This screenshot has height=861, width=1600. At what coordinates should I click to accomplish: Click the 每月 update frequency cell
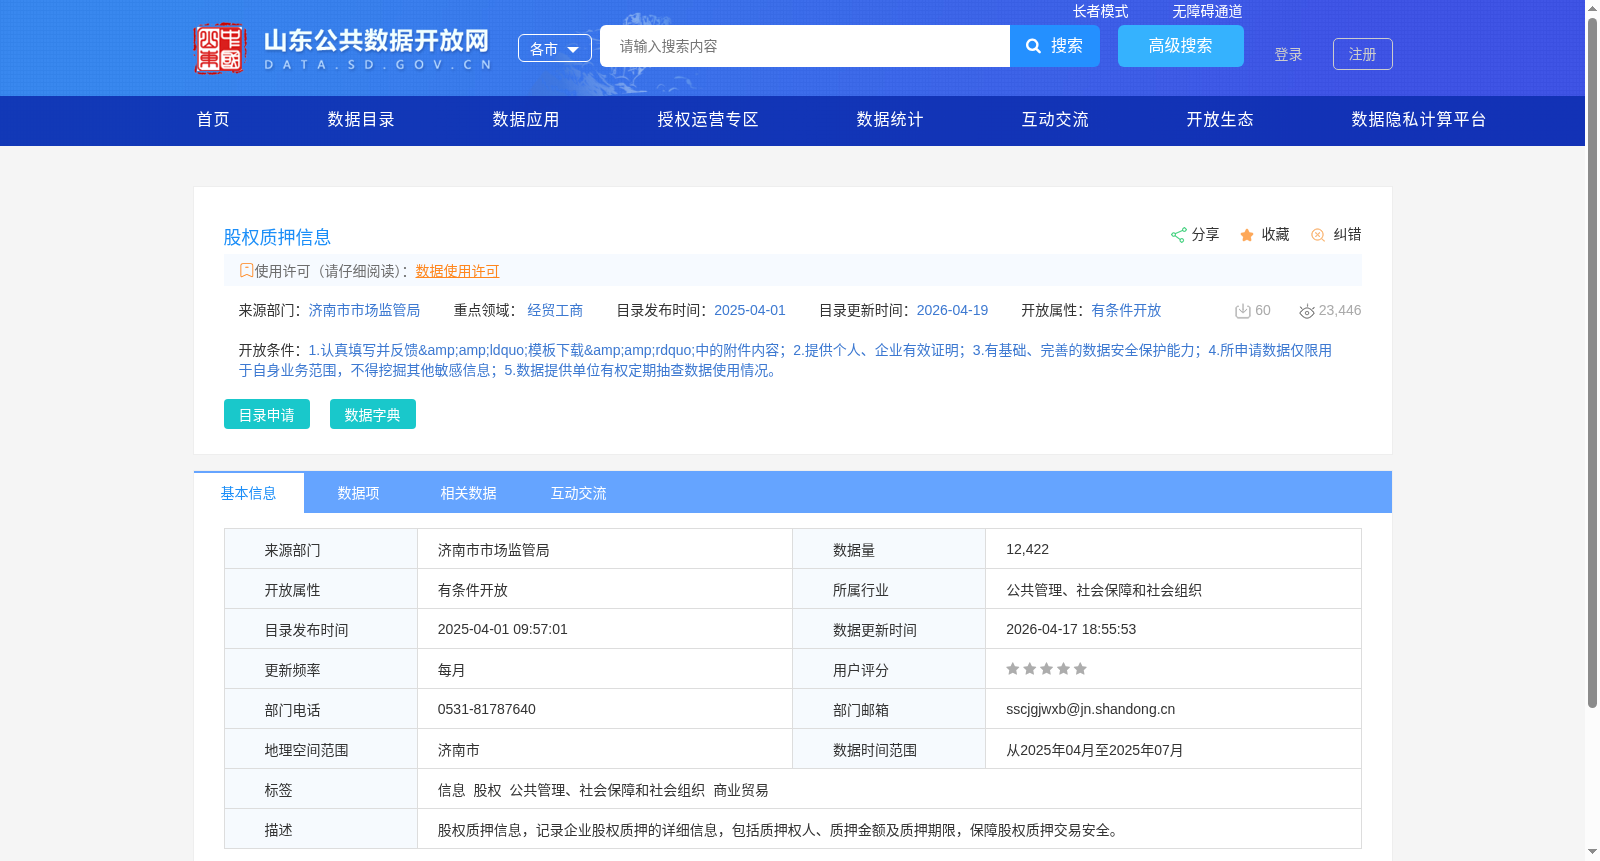click(x=604, y=669)
